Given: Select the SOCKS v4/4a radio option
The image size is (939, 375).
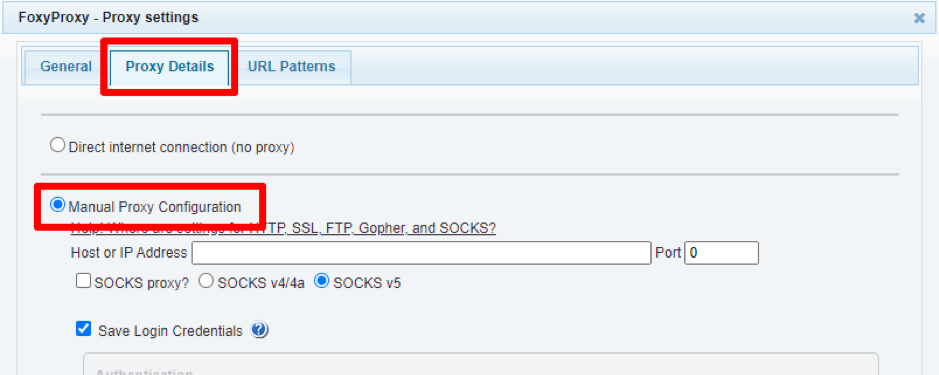Looking at the screenshot, I should [205, 280].
